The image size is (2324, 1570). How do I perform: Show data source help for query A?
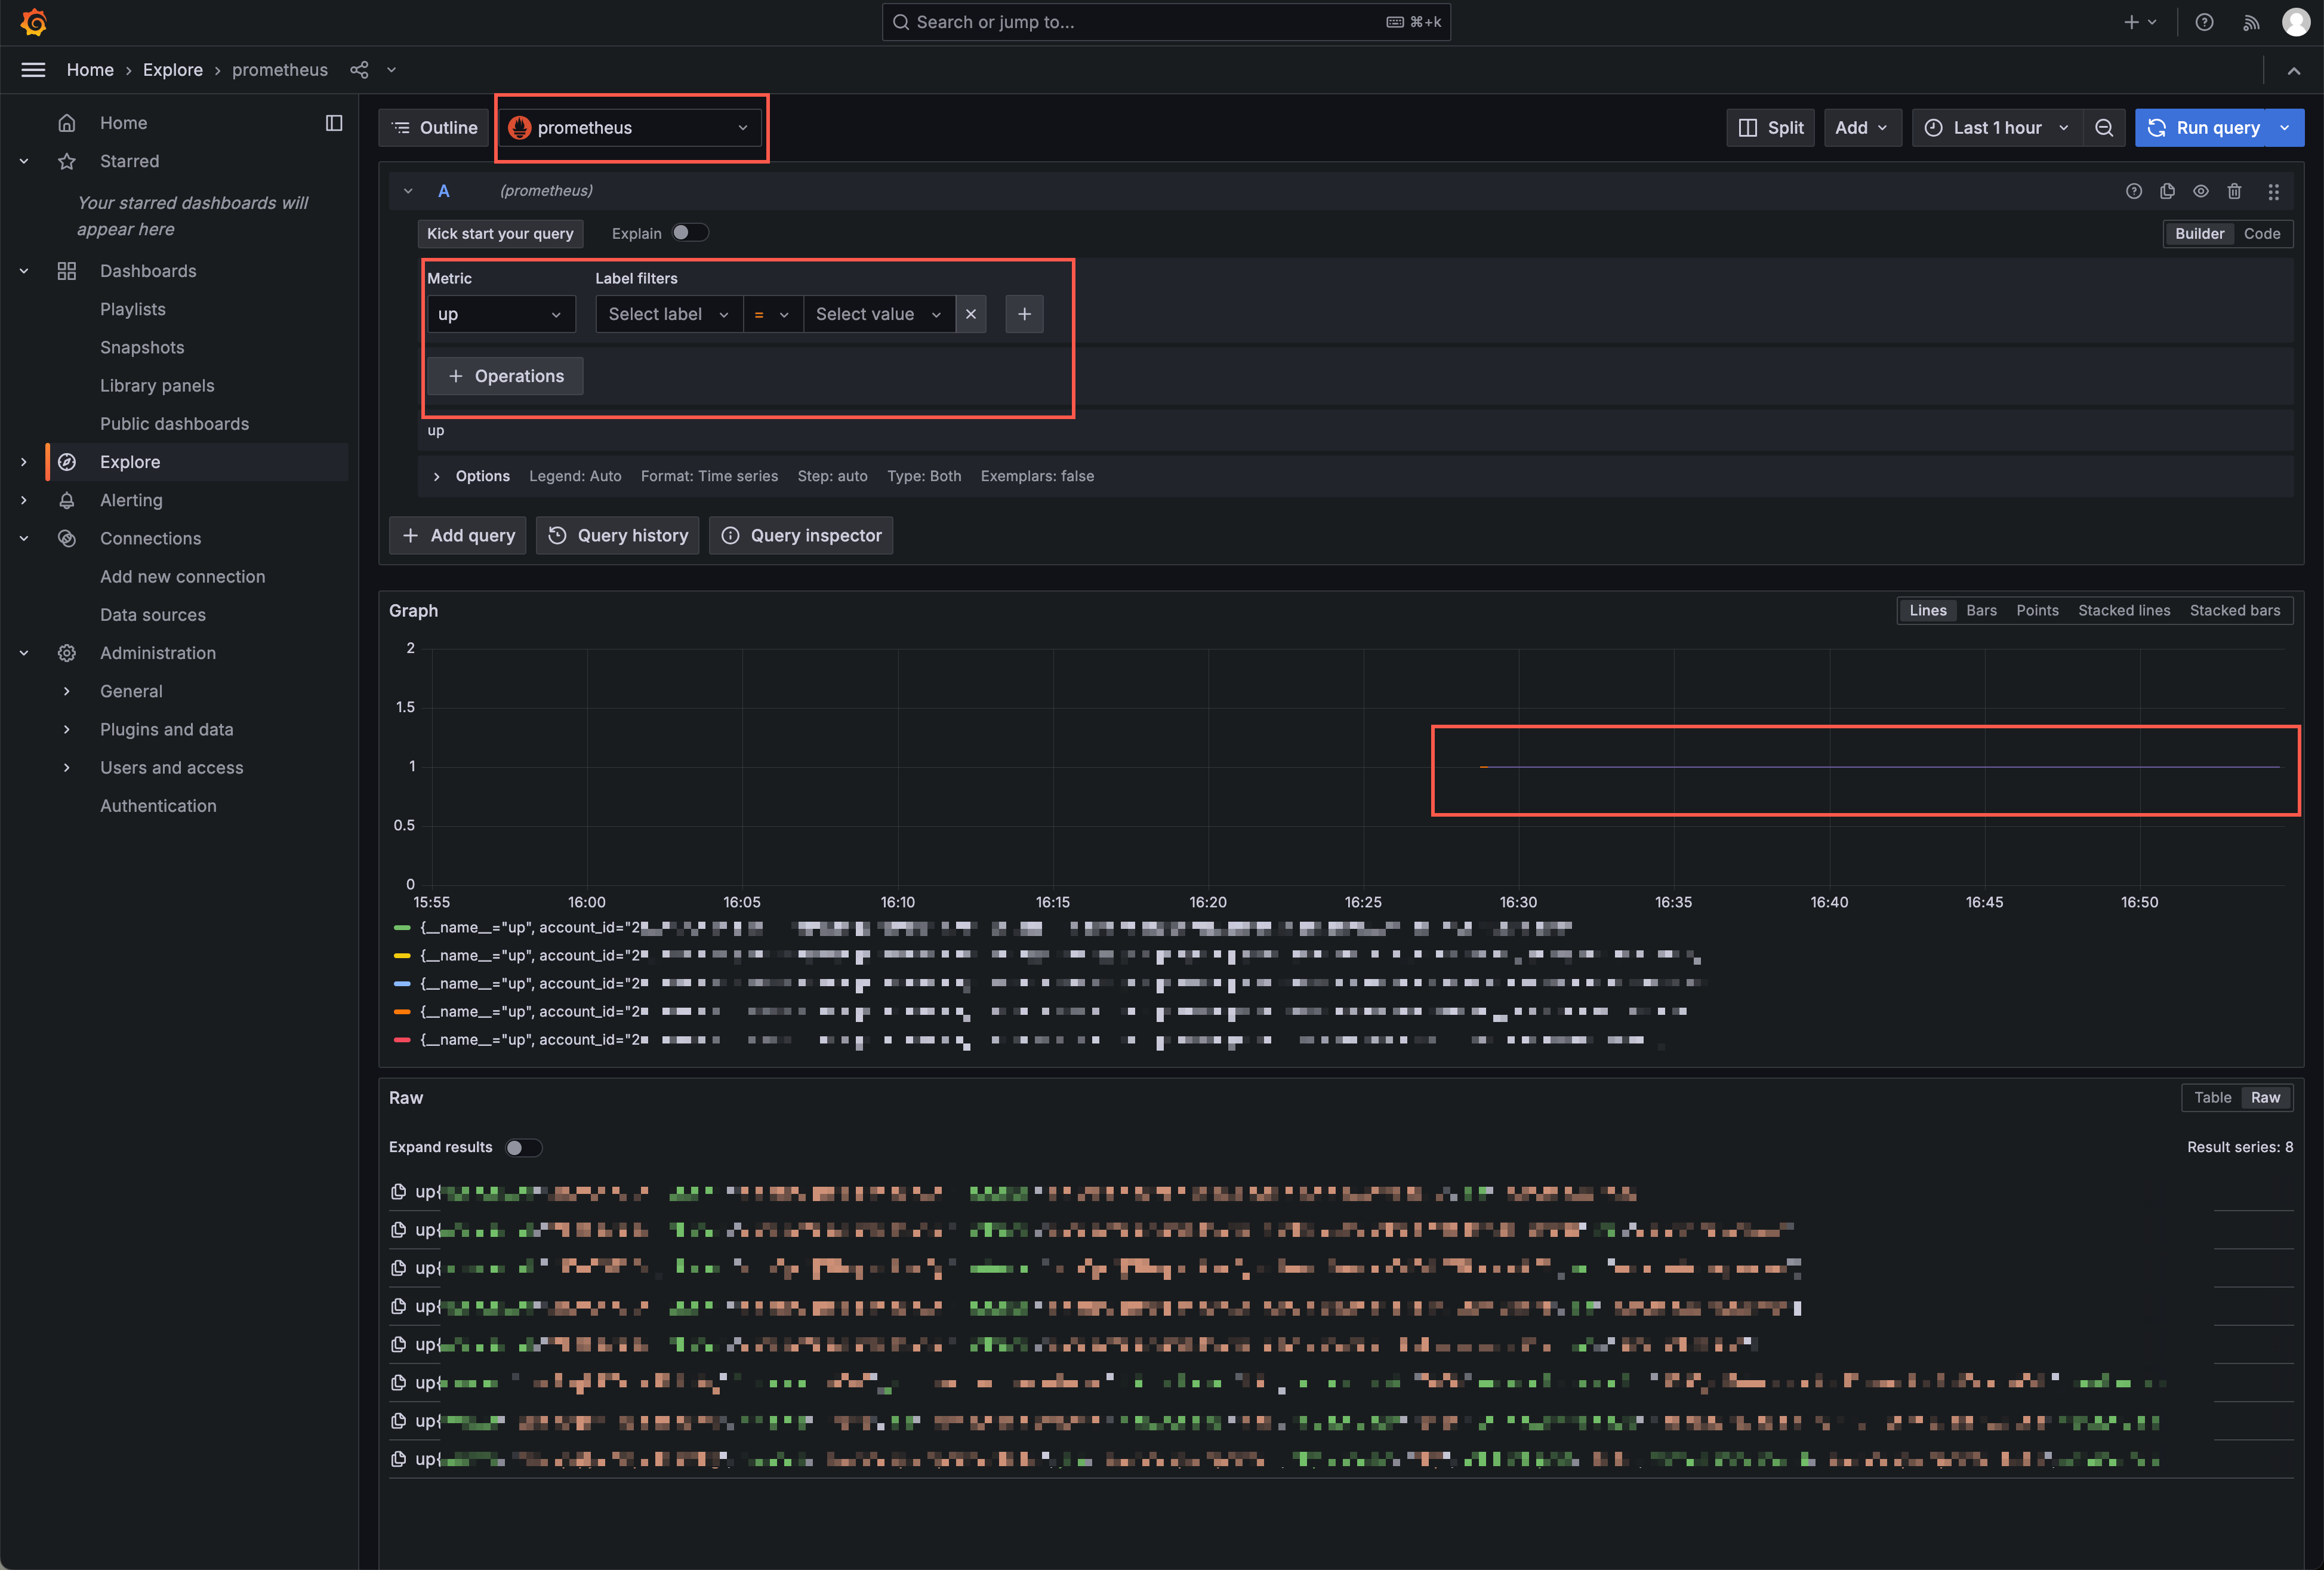click(x=2133, y=191)
